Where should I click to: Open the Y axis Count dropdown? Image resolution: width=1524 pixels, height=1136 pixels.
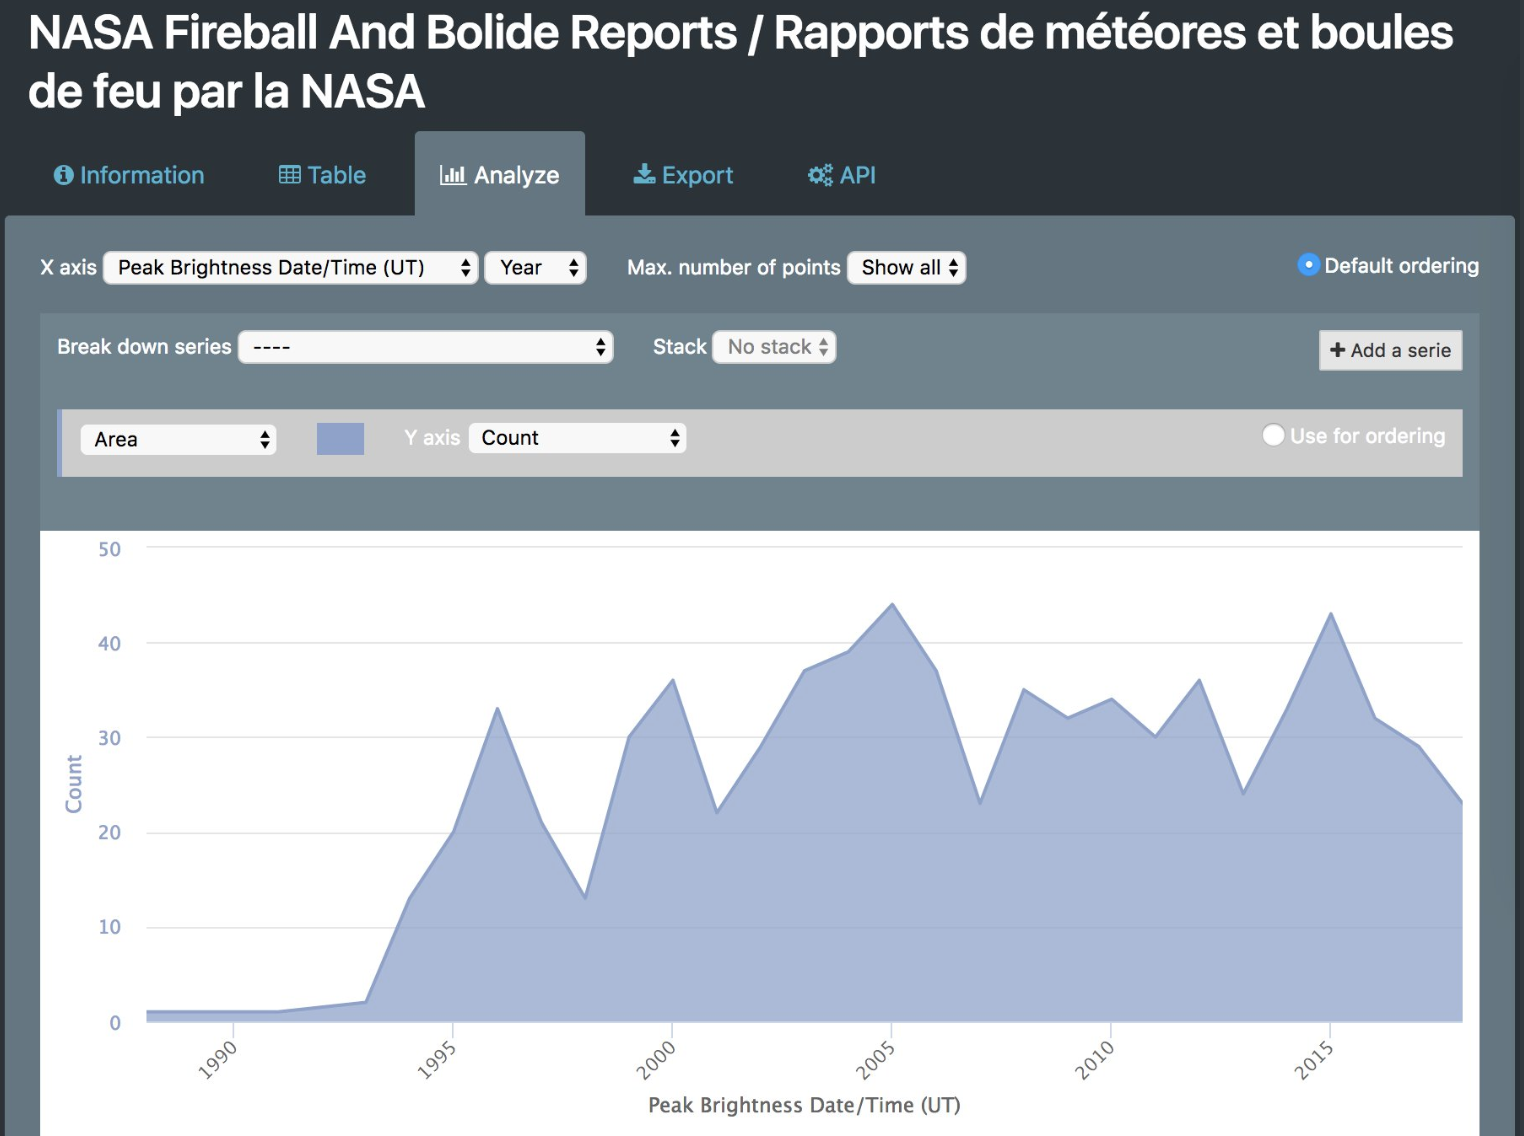[x=577, y=438]
